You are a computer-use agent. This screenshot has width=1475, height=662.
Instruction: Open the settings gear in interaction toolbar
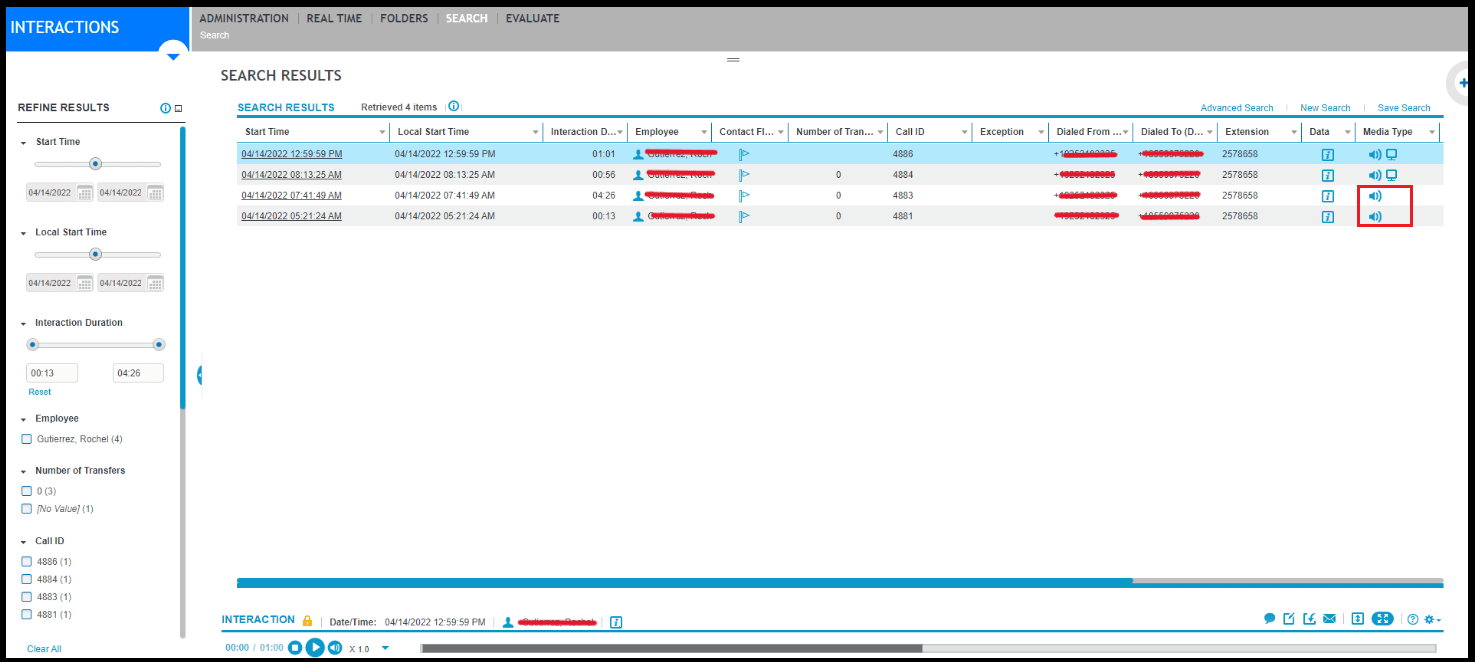point(1431,619)
